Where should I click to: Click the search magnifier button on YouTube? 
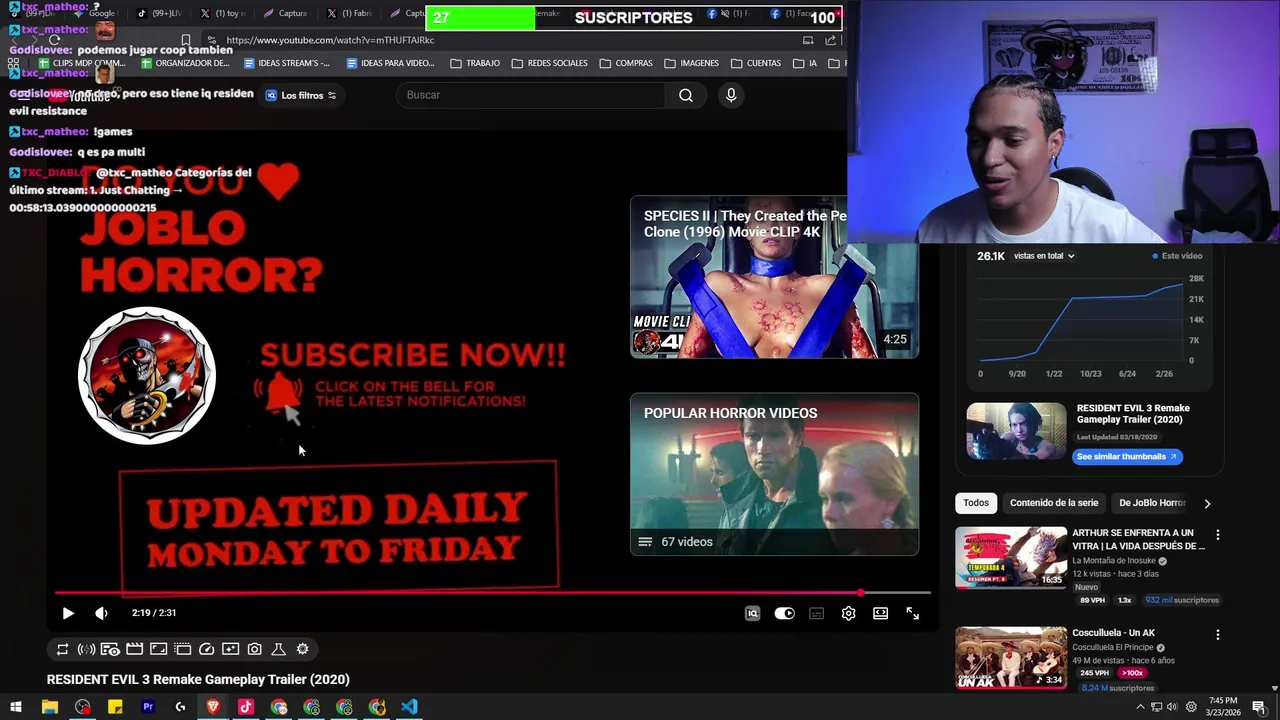click(686, 95)
